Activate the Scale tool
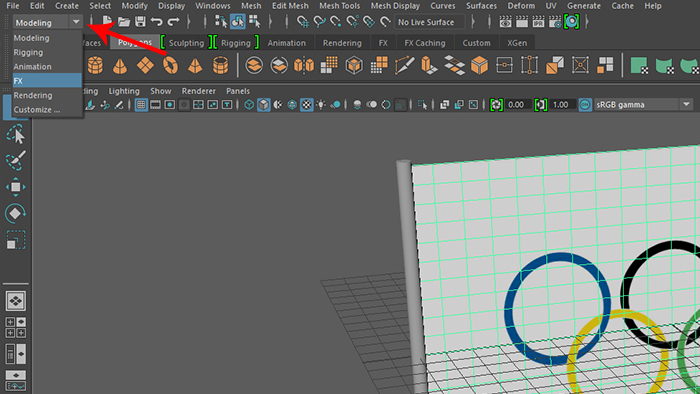Image resolution: width=700 pixels, height=394 pixels. point(16,240)
